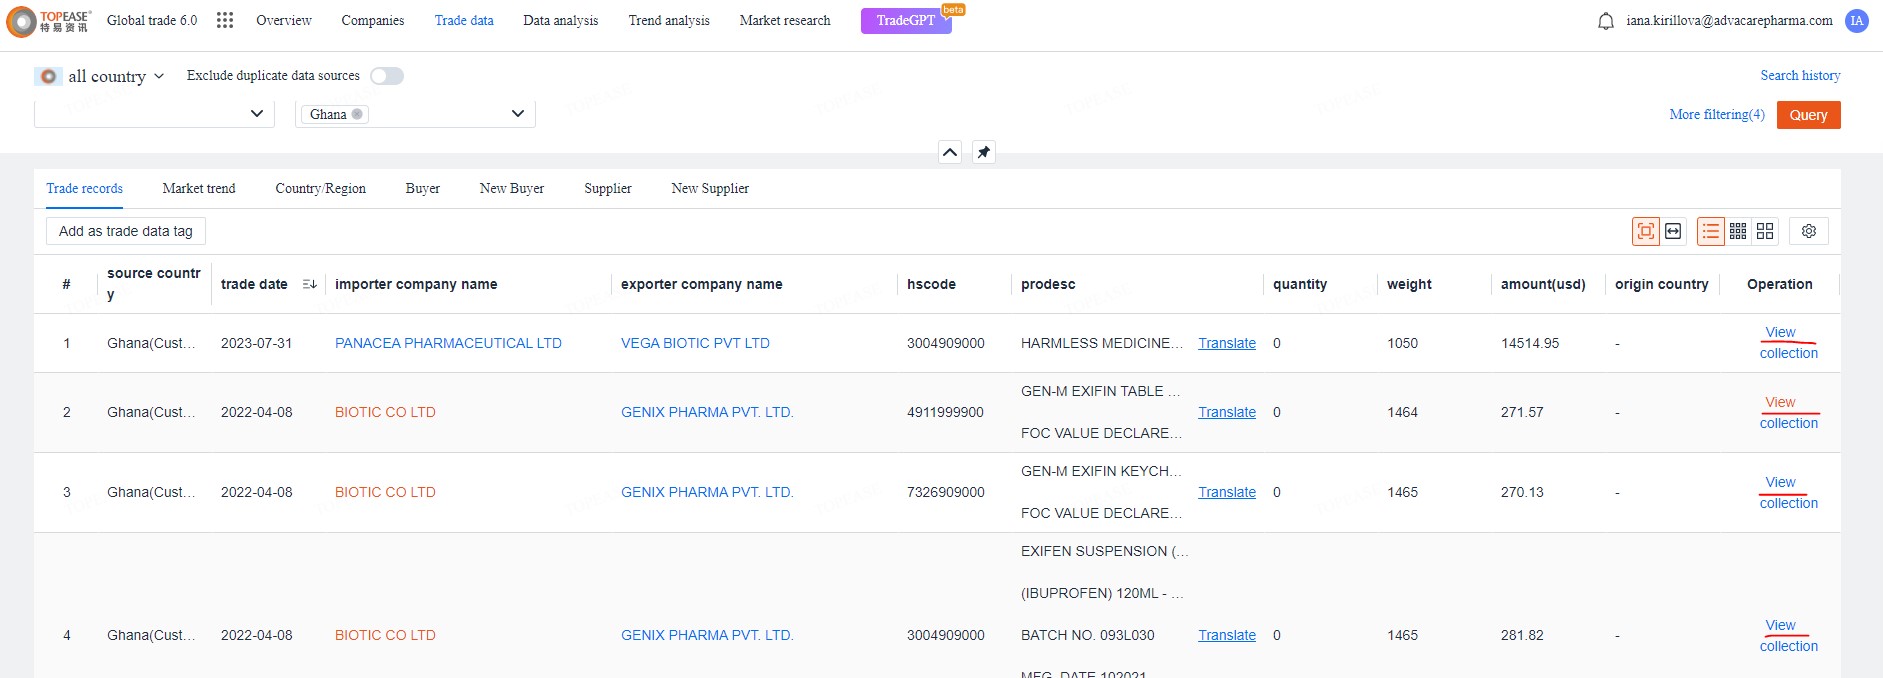
Task: Switch to large card view icon
Action: point(1765,231)
